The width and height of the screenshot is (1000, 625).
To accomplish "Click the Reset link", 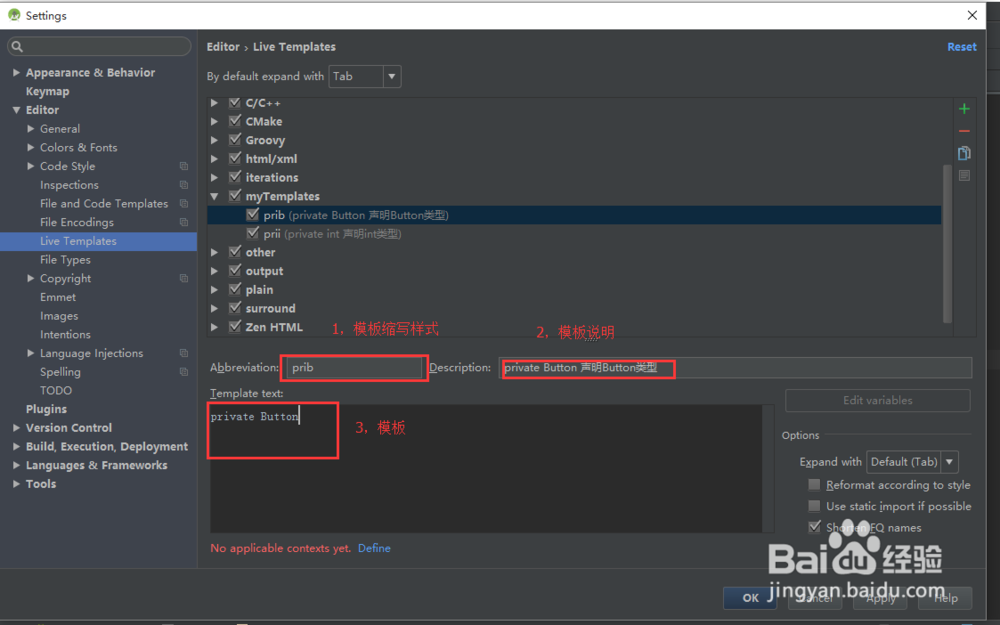I will pyautogui.click(x=961, y=46).
